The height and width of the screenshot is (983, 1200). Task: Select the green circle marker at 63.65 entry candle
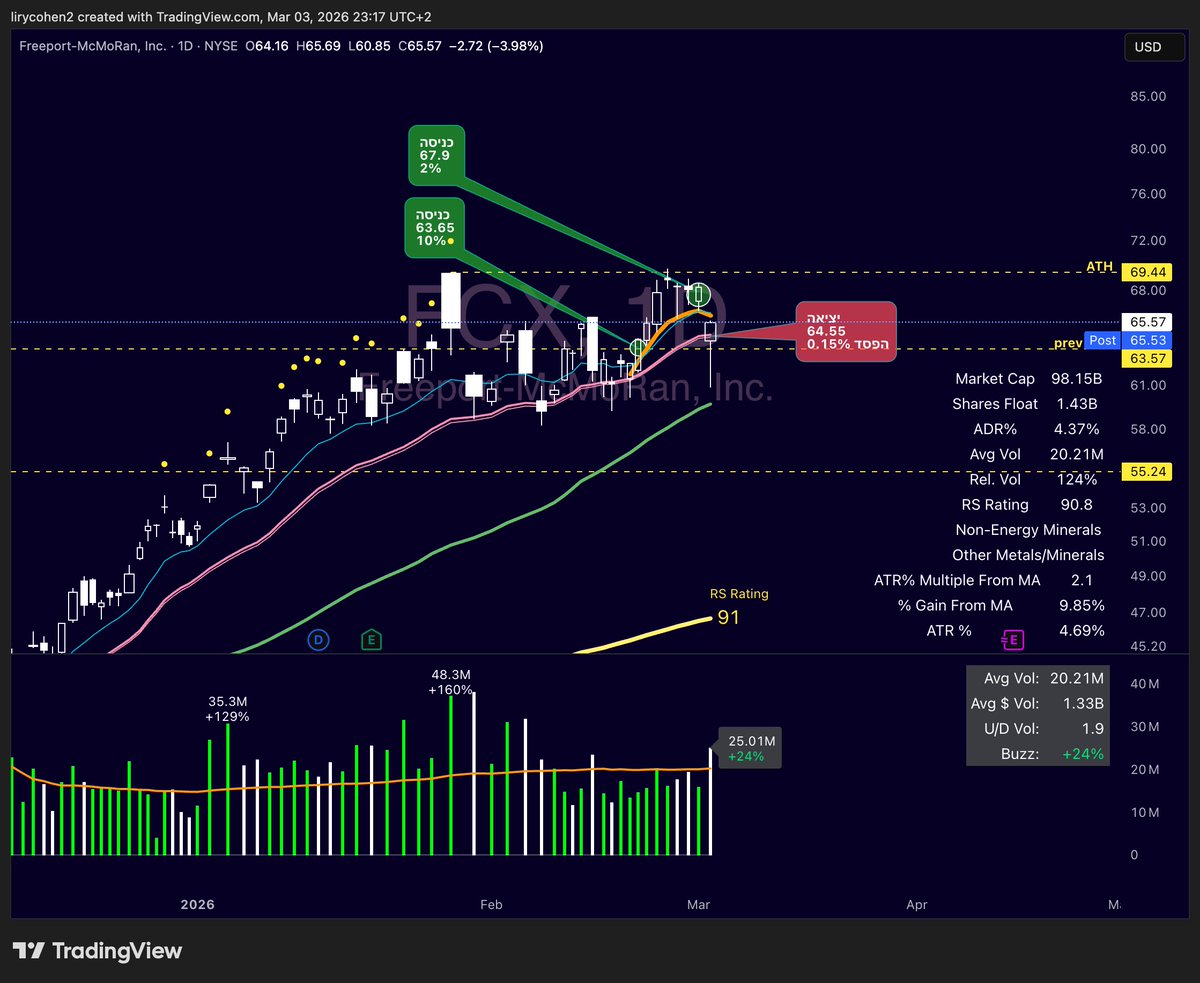(x=637, y=348)
